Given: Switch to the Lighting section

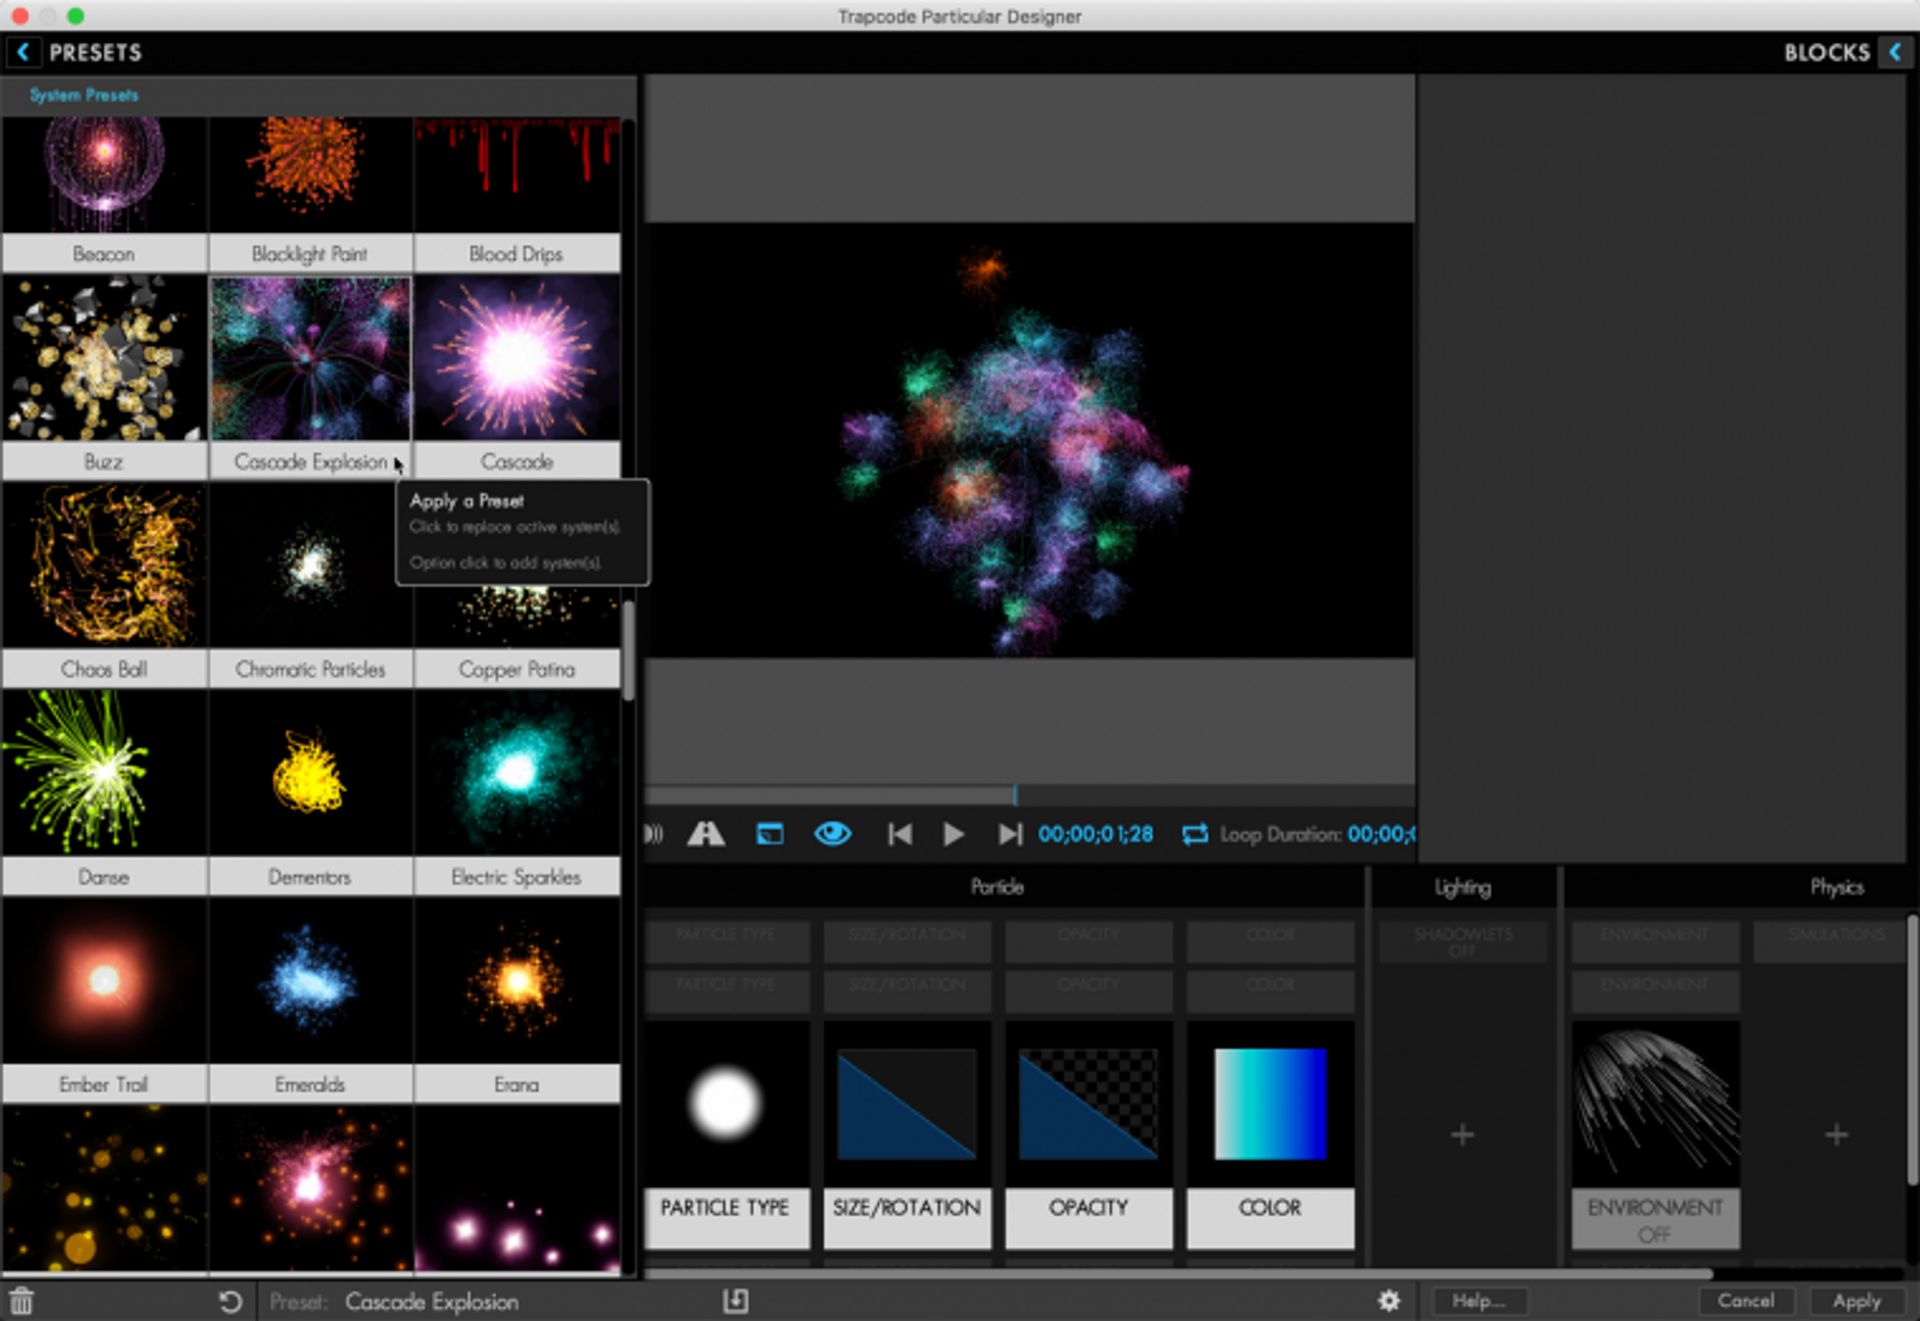Looking at the screenshot, I should click(x=1462, y=887).
